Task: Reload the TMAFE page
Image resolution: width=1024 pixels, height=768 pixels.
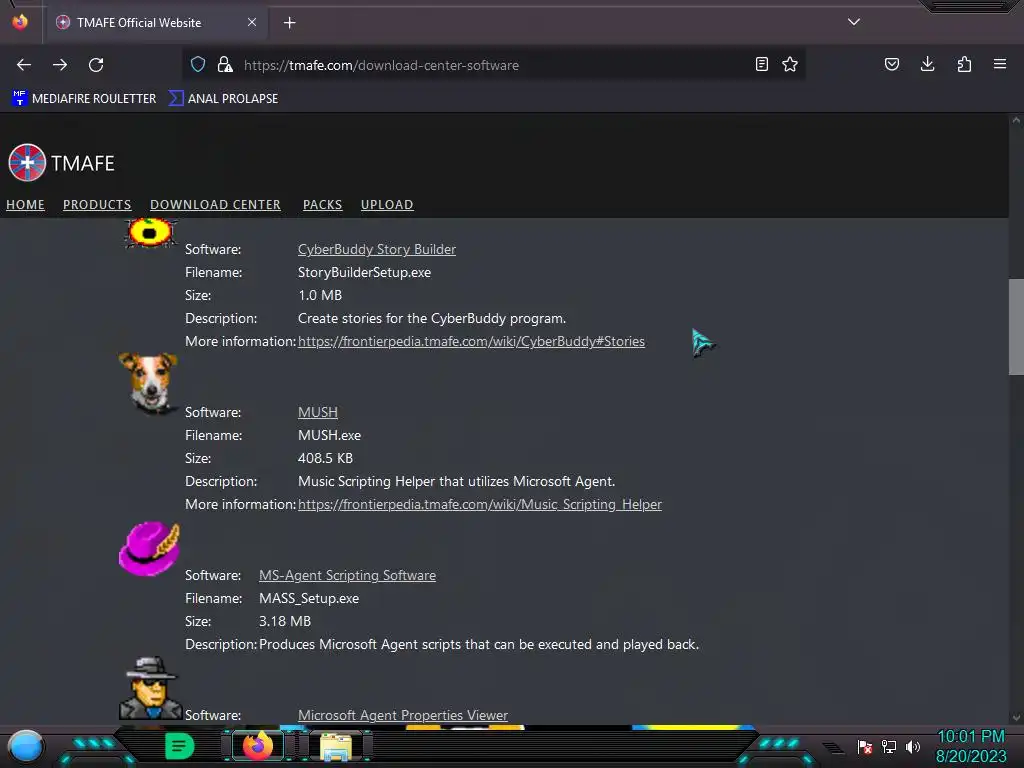Action: 96,65
